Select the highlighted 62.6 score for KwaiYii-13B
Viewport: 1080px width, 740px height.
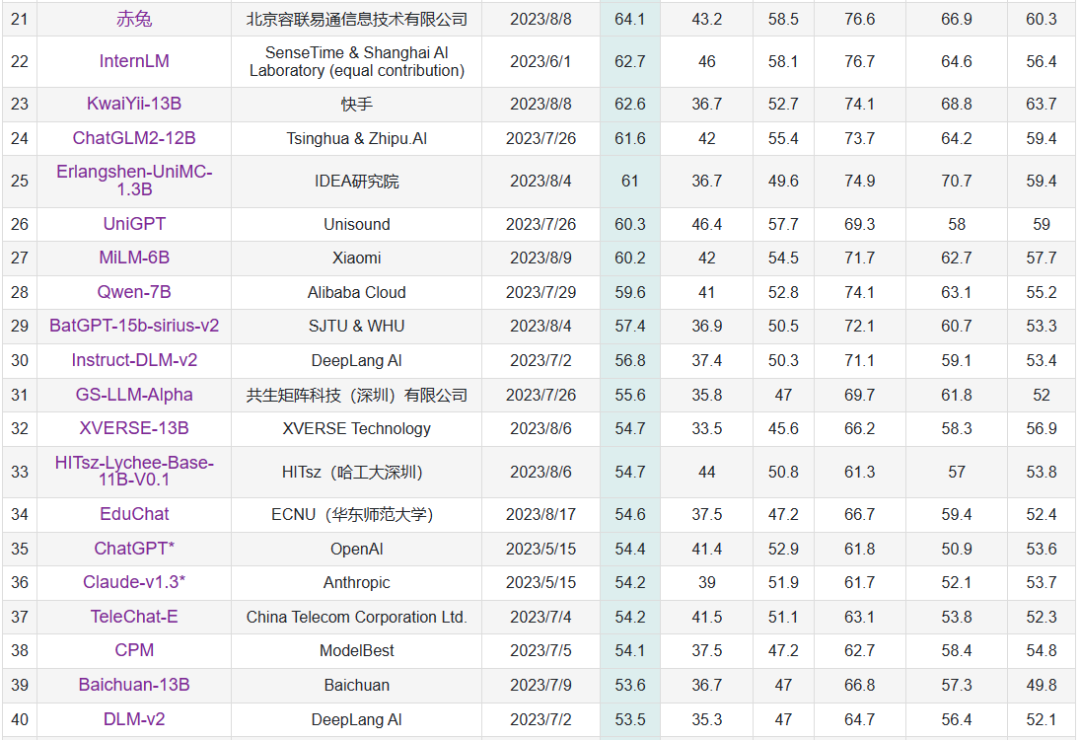(630, 105)
